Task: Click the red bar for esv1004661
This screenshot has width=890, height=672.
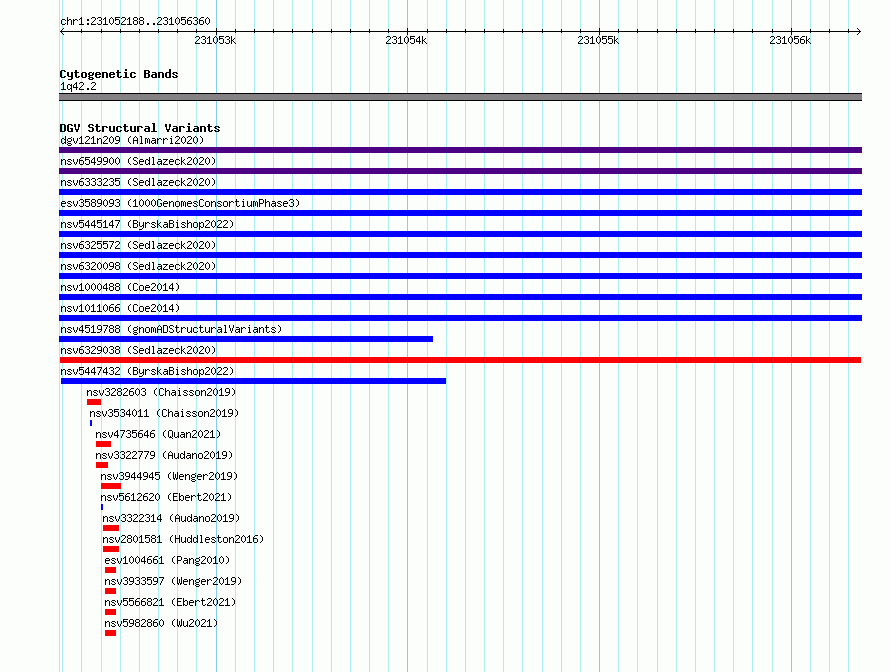Action: point(110,570)
